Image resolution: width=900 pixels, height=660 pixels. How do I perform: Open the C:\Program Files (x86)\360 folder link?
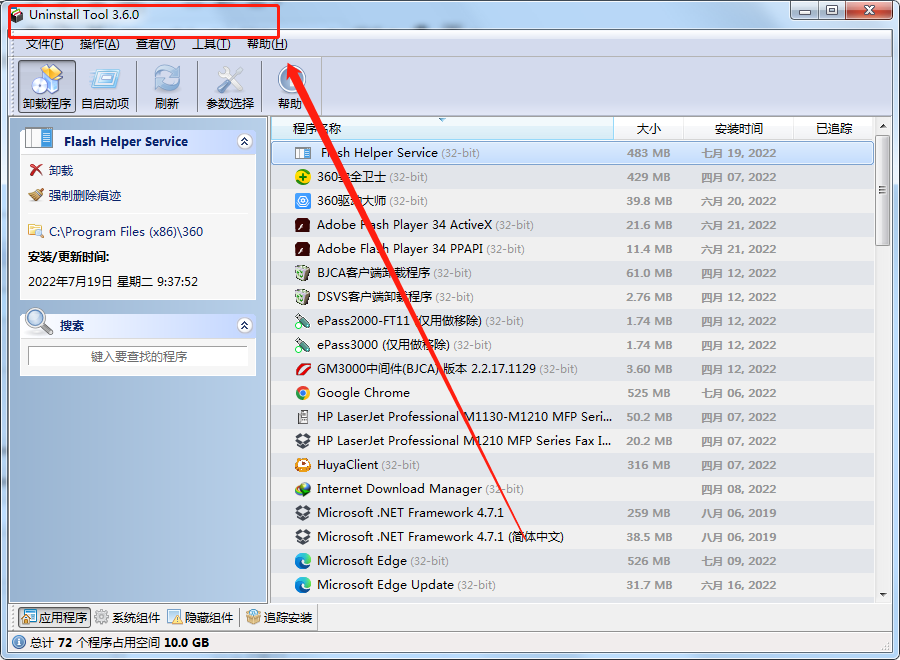[x=126, y=232]
